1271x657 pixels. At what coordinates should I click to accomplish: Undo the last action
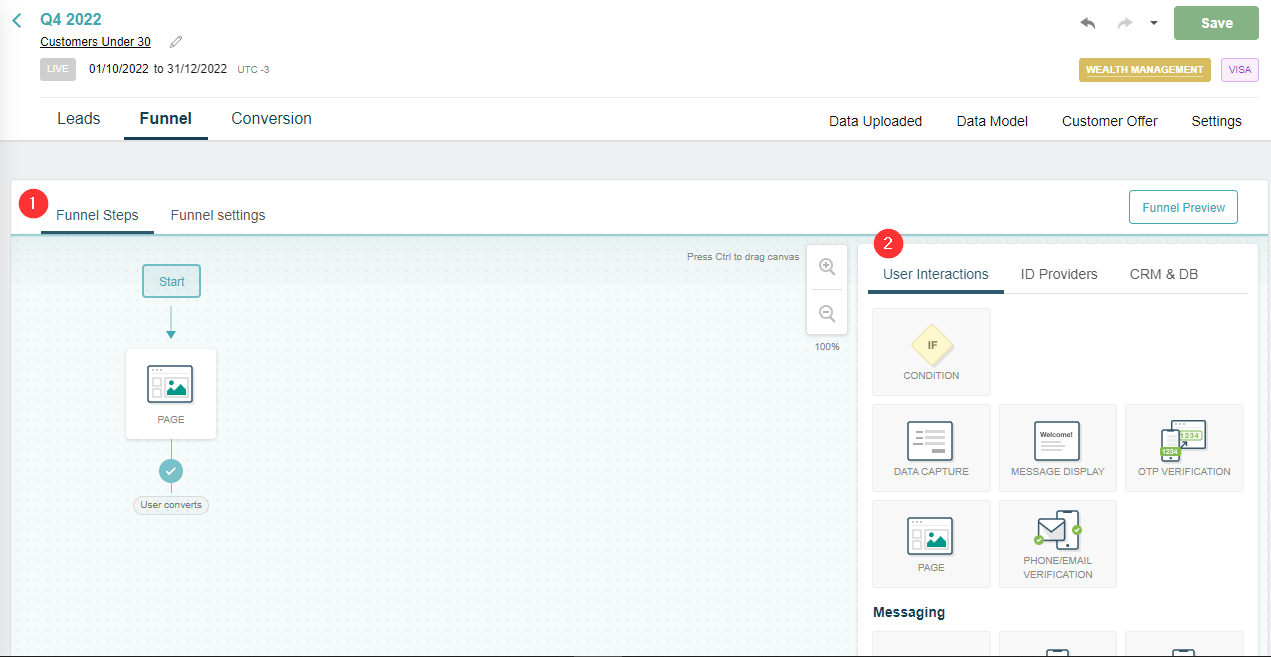coord(1088,23)
